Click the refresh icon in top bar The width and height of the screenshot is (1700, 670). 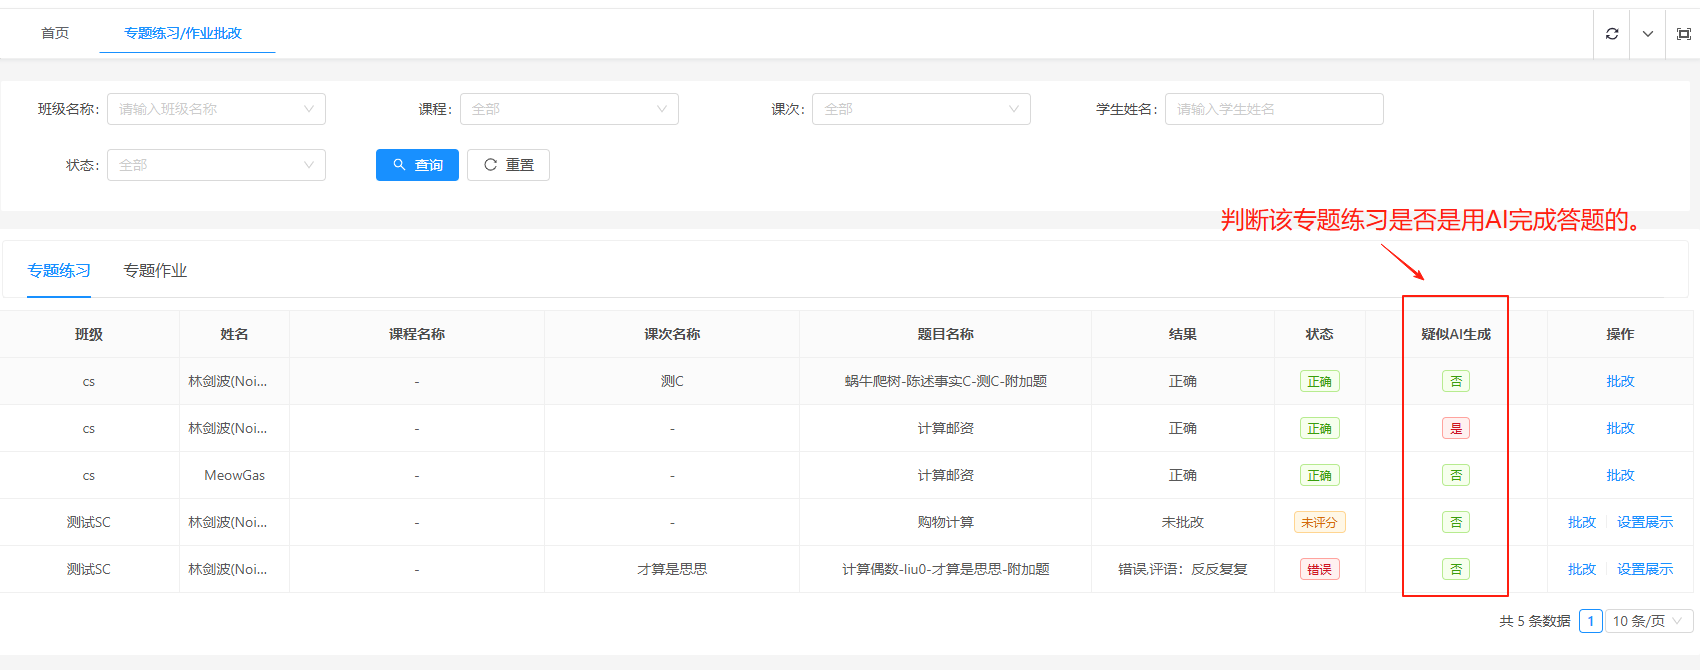(x=1612, y=34)
